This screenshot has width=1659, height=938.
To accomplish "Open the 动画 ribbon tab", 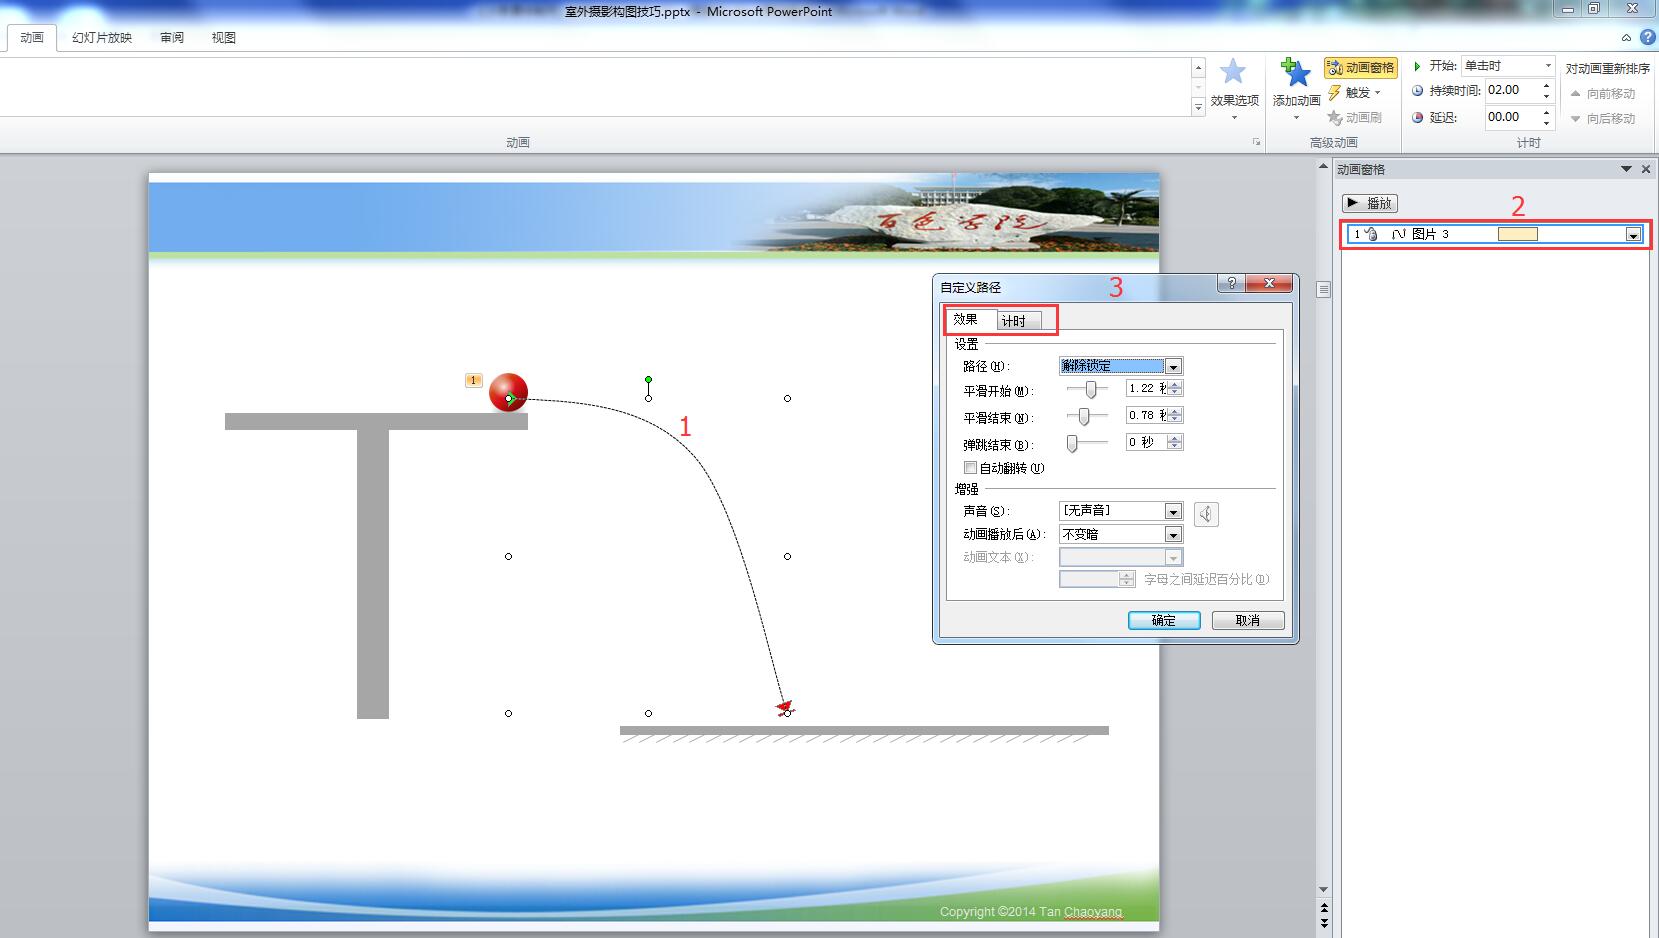I will (x=32, y=37).
